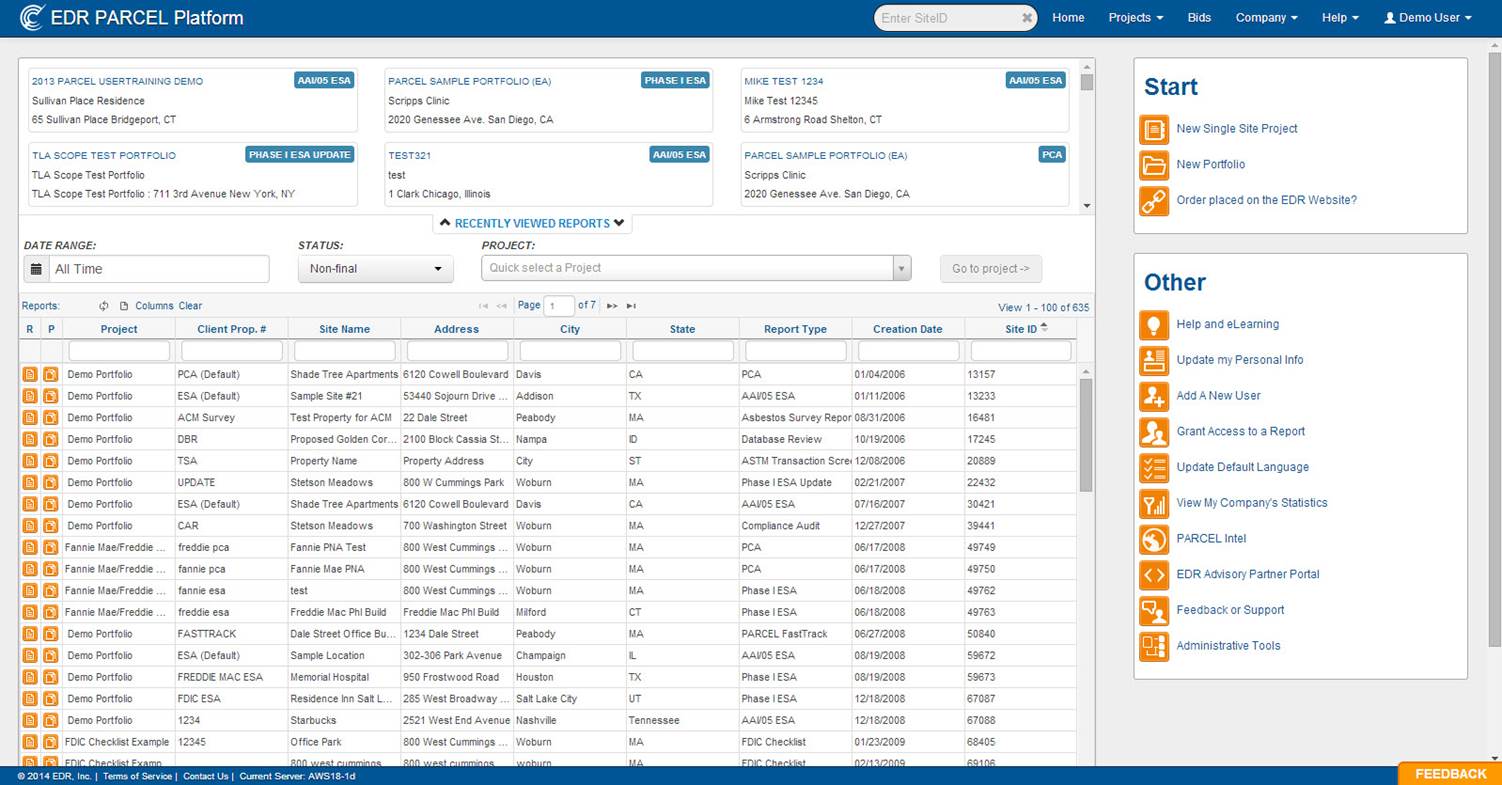Open the report icon for Site ID 13157
The height and width of the screenshot is (785, 1502).
click(x=30, y=375)
